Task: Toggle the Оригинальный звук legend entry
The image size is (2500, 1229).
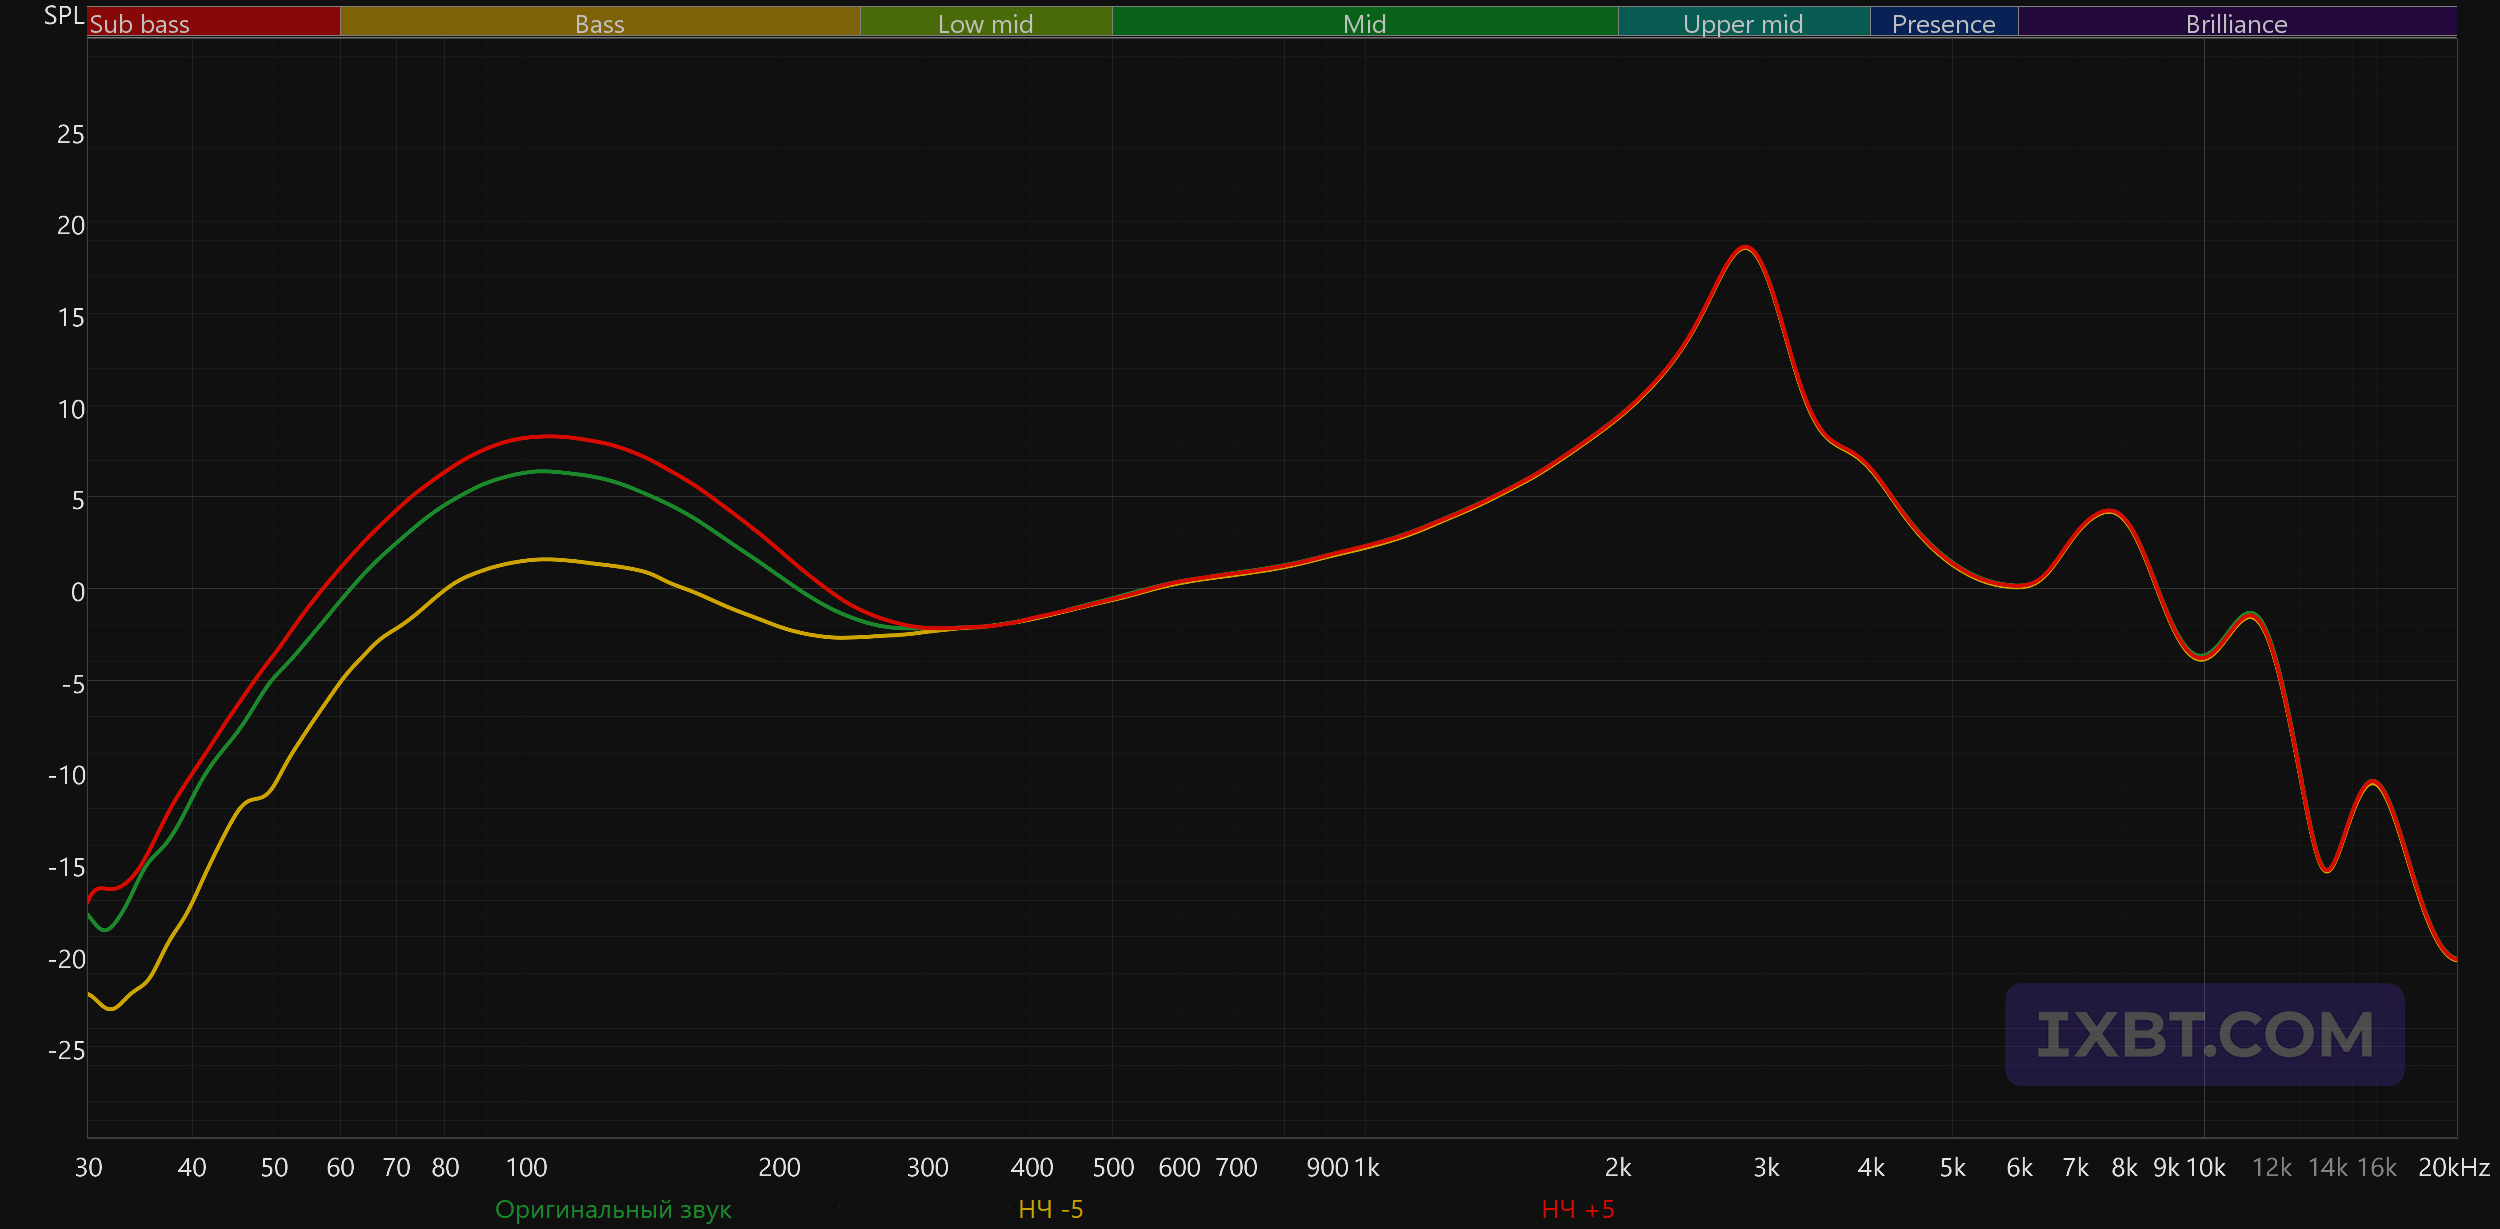Action: coord(613,1210)
